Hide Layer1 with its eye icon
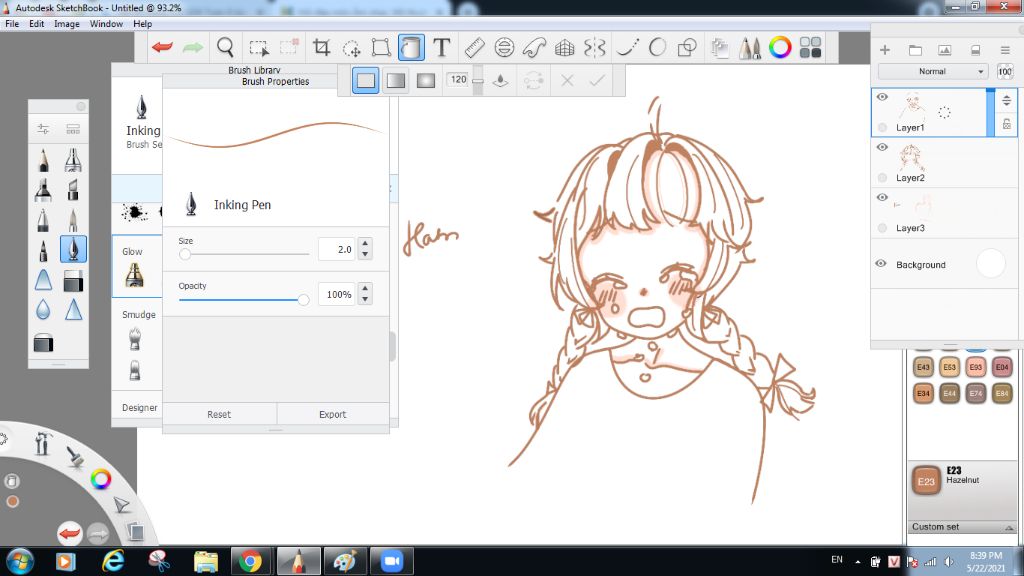The image size is (1024, 576). [882, 97]
